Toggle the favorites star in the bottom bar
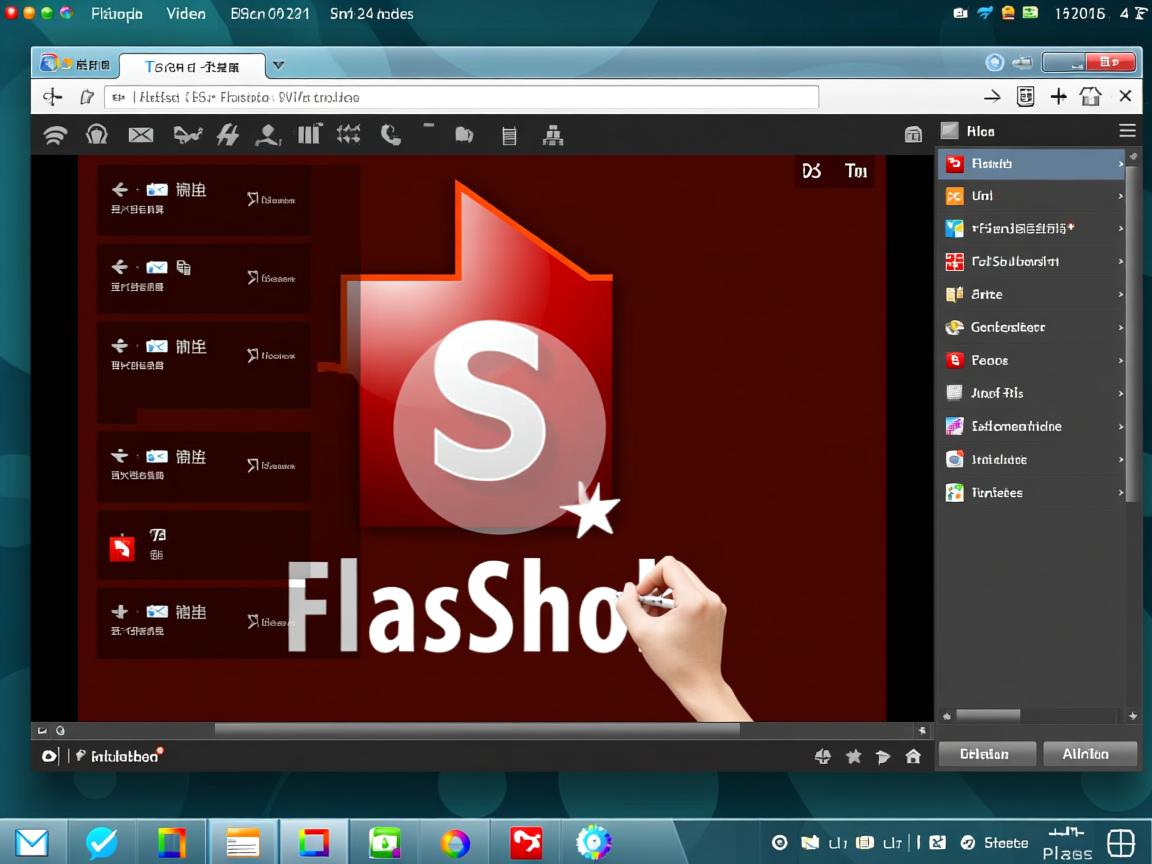The height and width of the screenshot is (864, 1152). pos(853,756)
